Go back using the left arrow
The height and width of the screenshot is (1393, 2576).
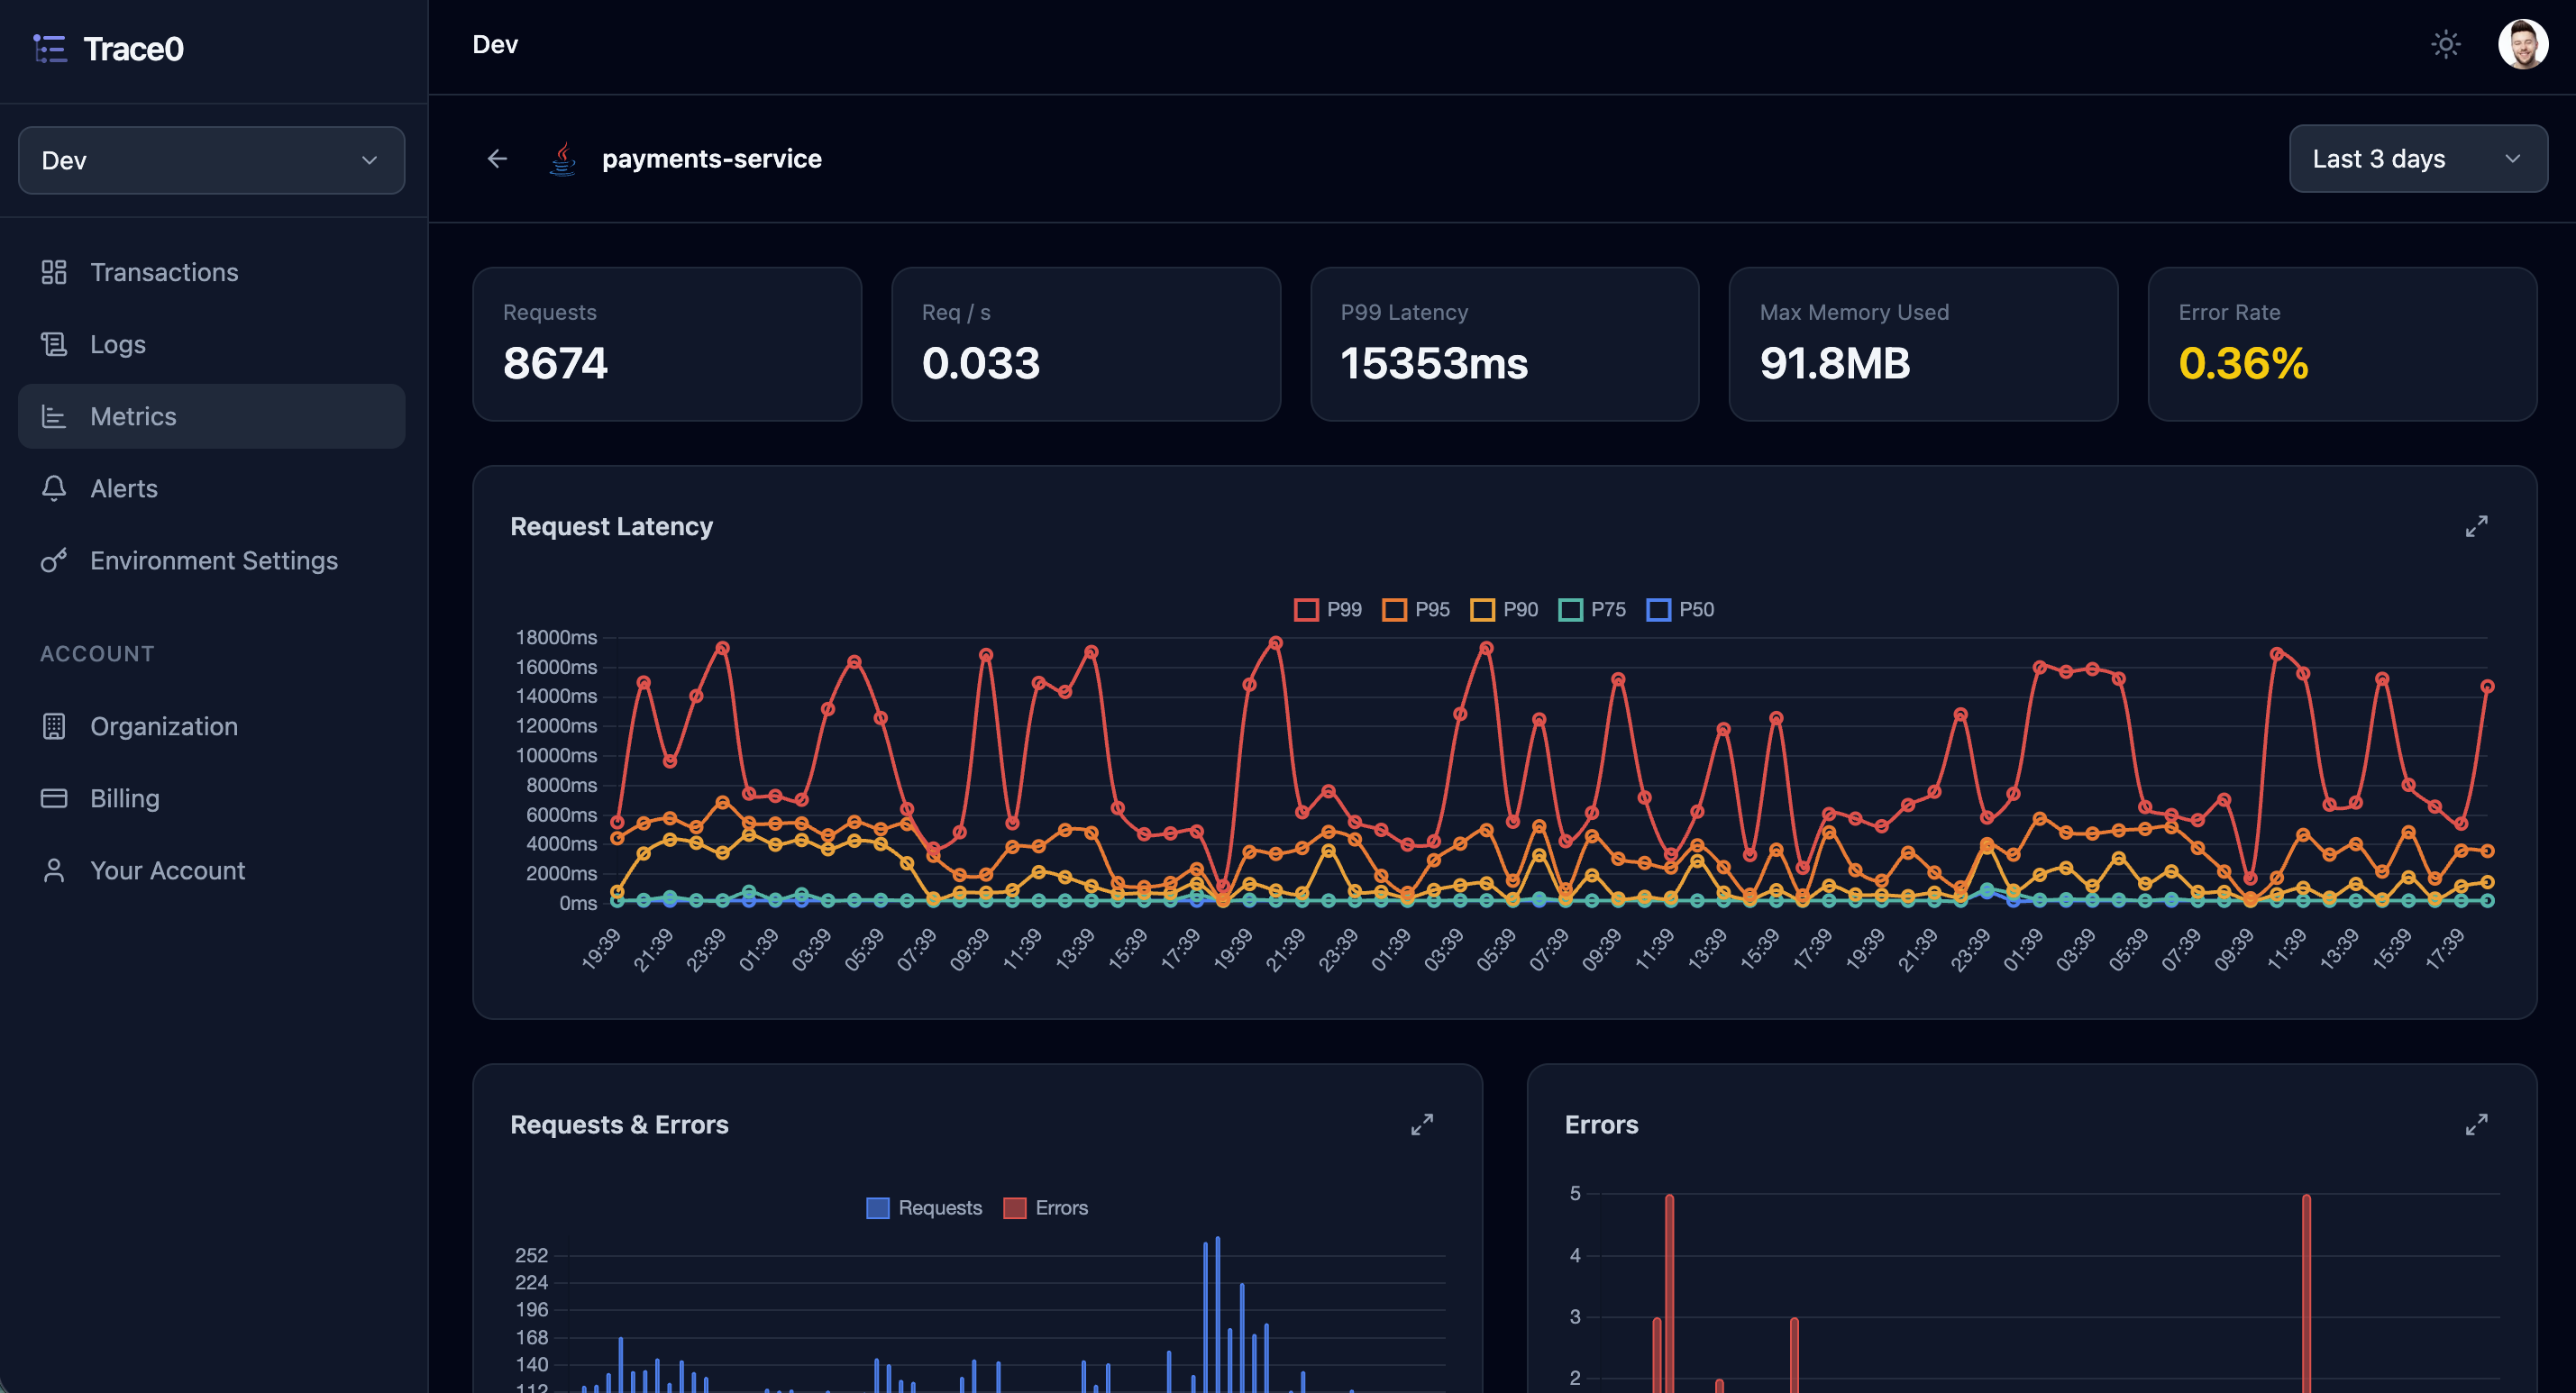pyautogui.click(x=497, y=158)
